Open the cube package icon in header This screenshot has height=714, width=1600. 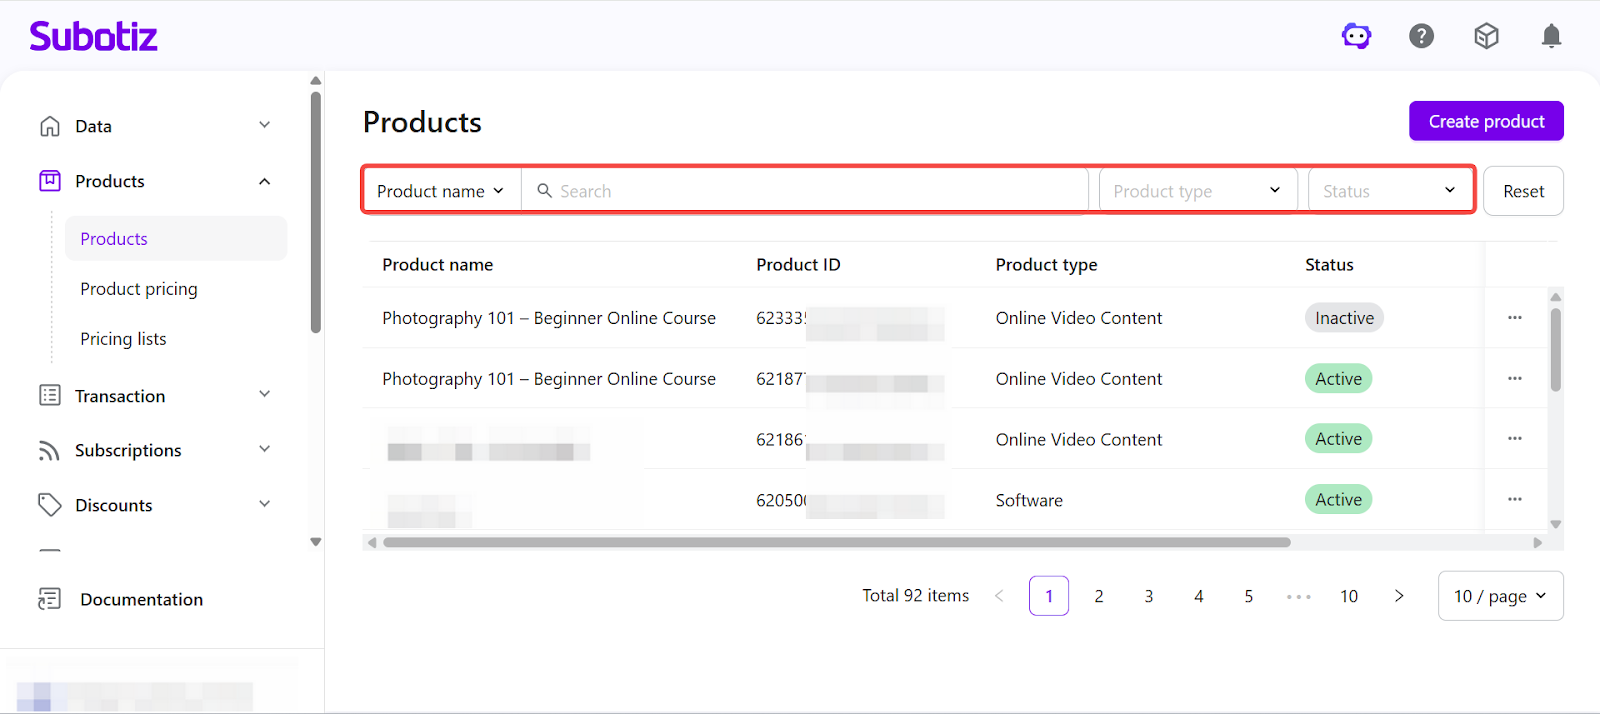coord(1486,37)
